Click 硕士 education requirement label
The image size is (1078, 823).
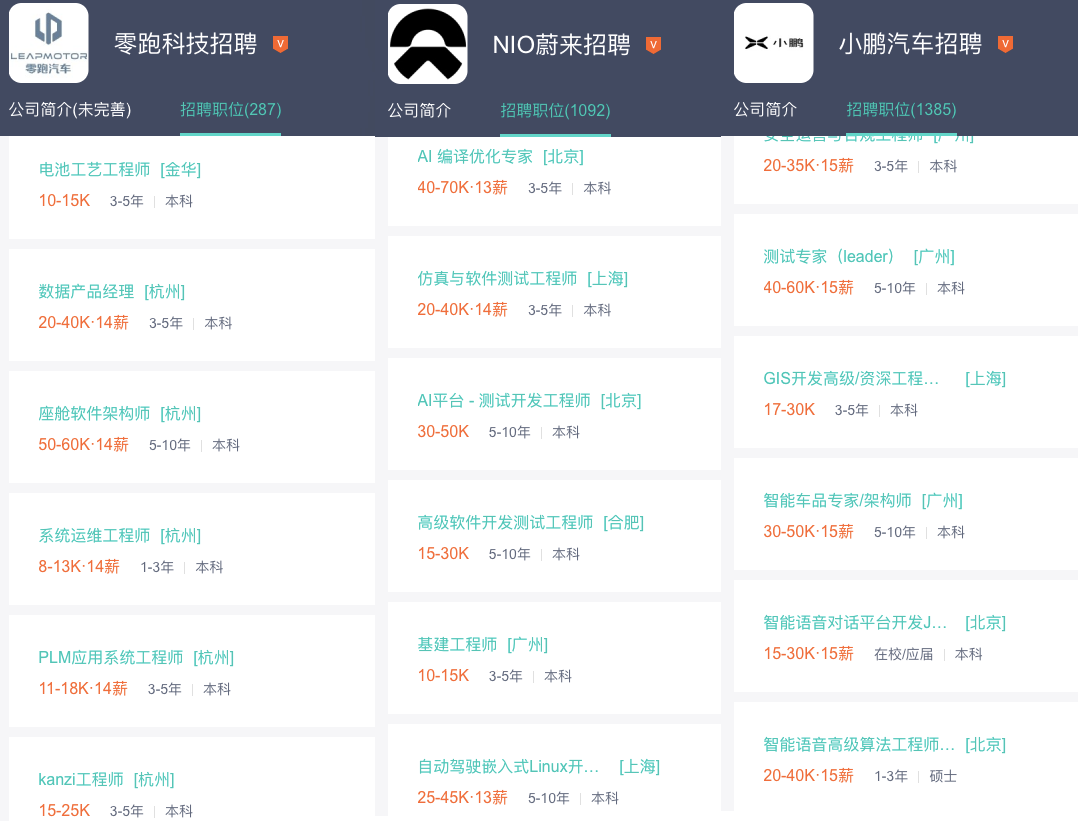tap(943, 776)
